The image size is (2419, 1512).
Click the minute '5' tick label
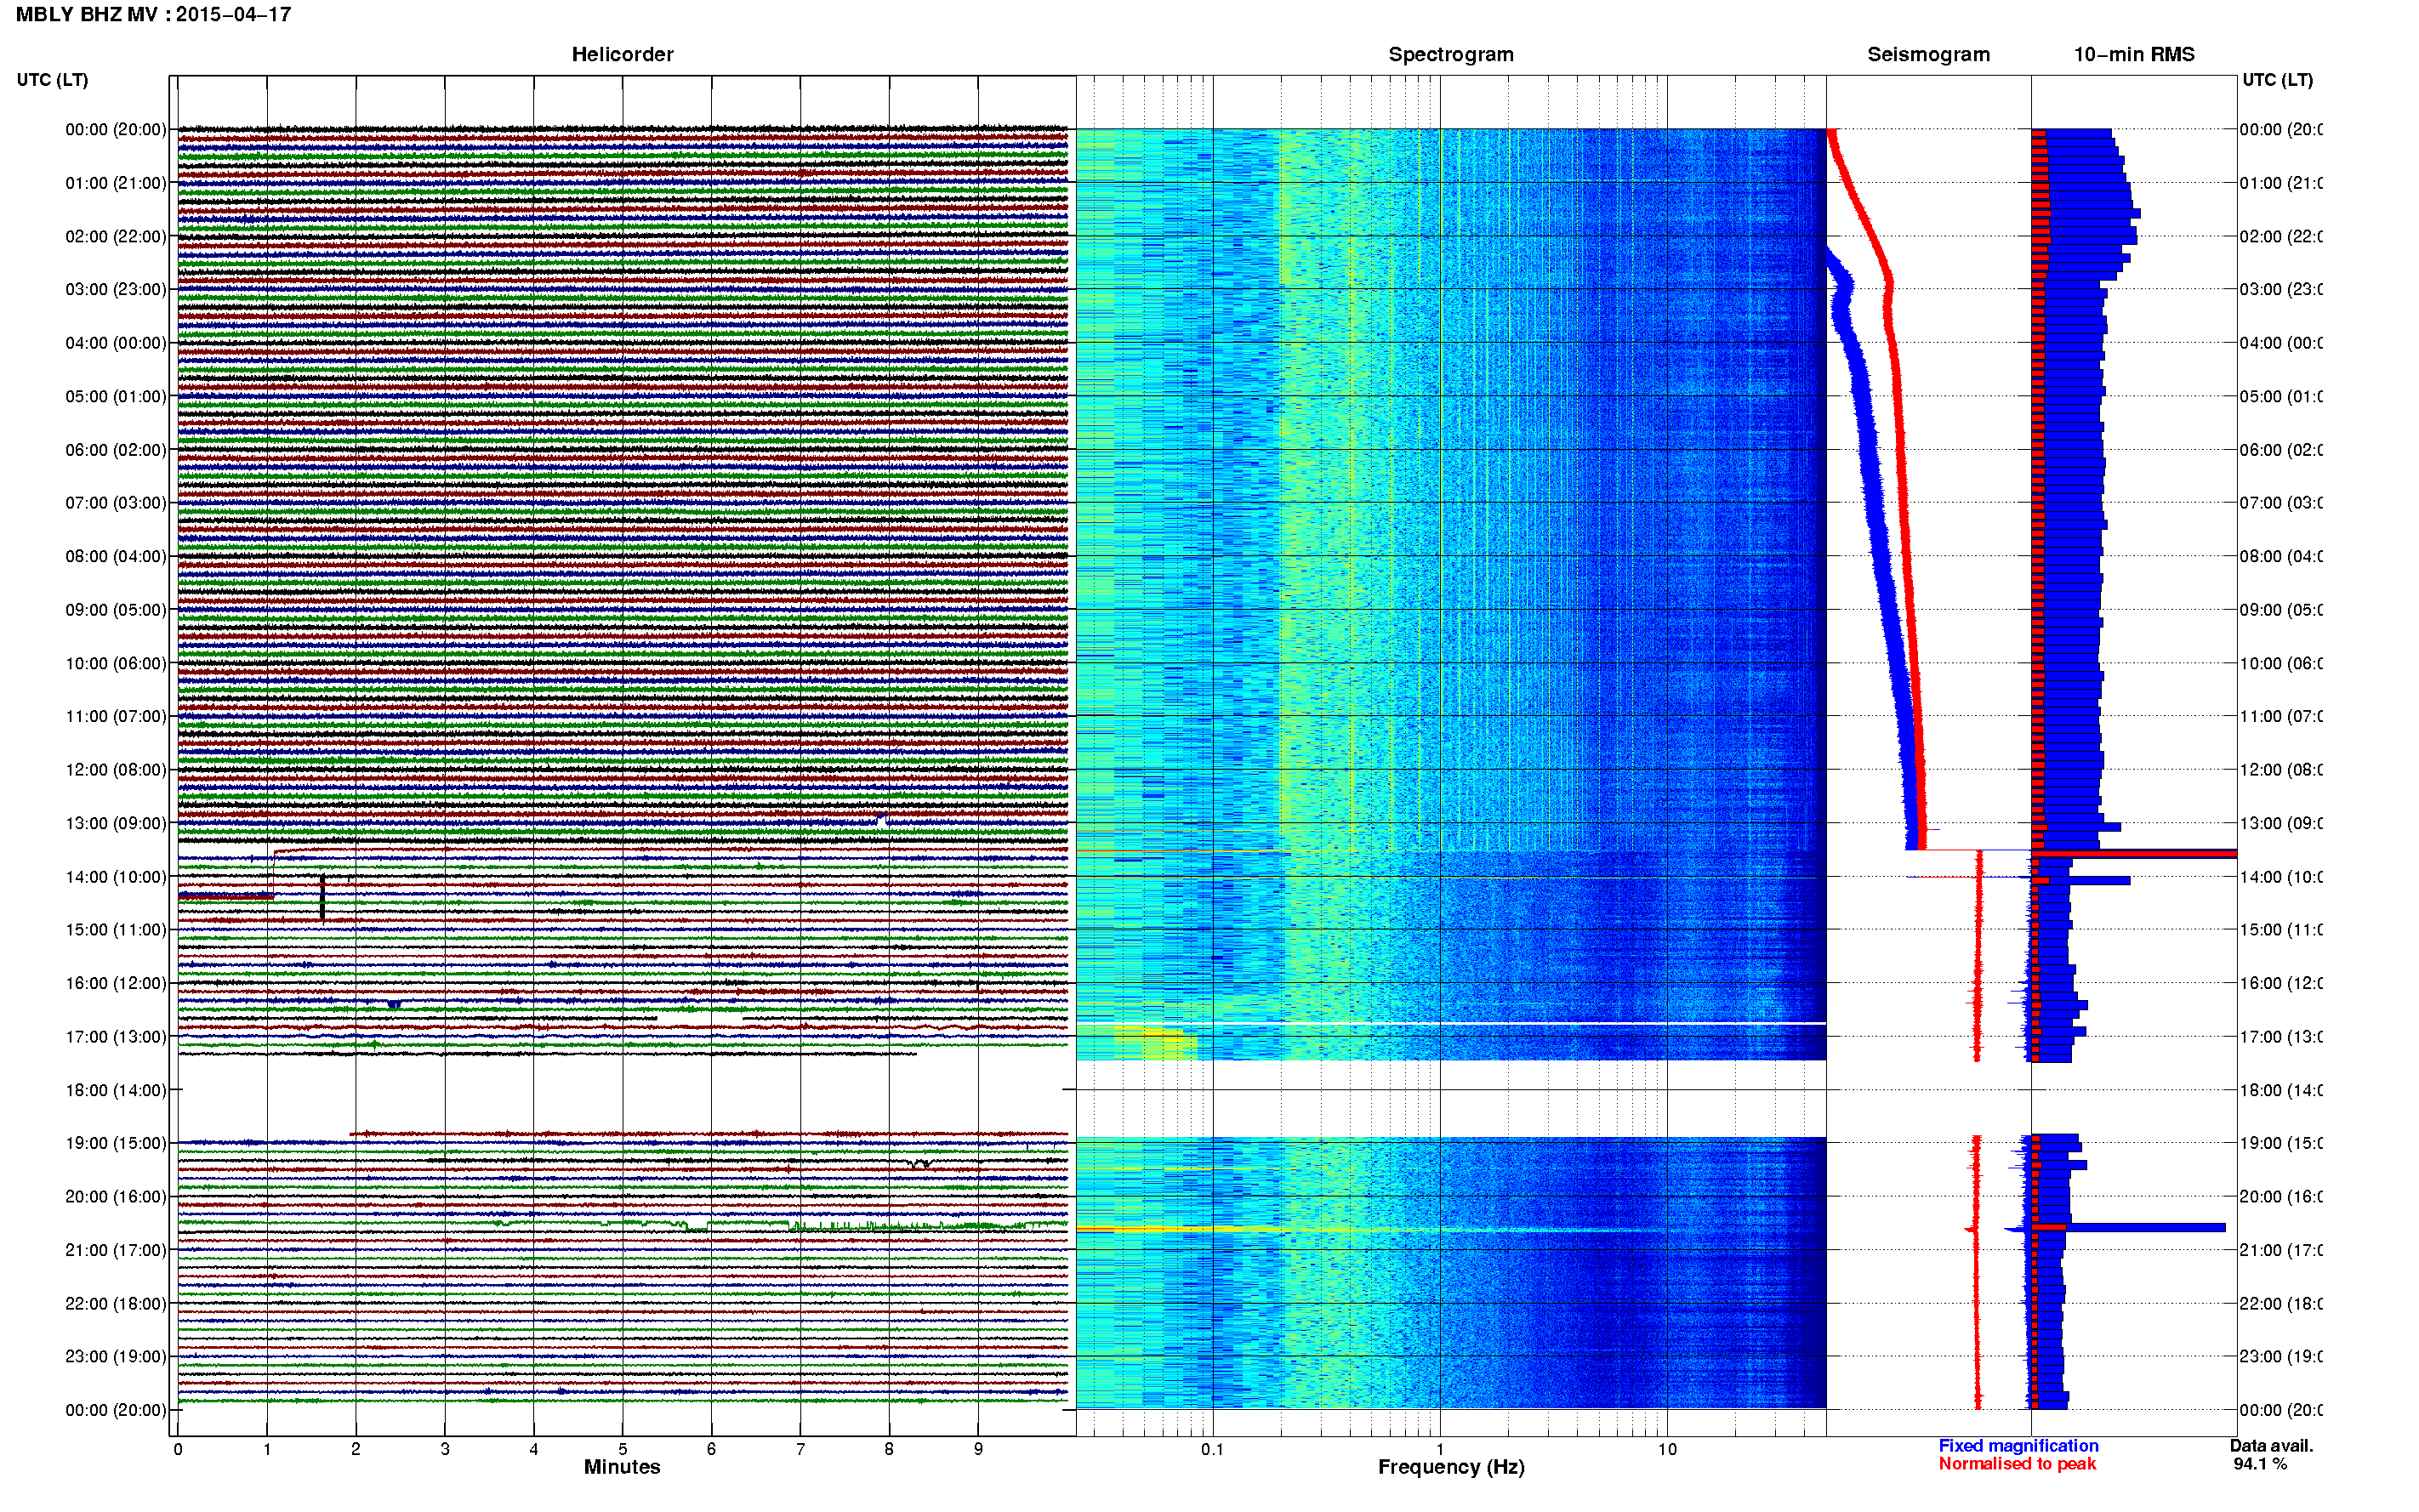pos(622,1449)
